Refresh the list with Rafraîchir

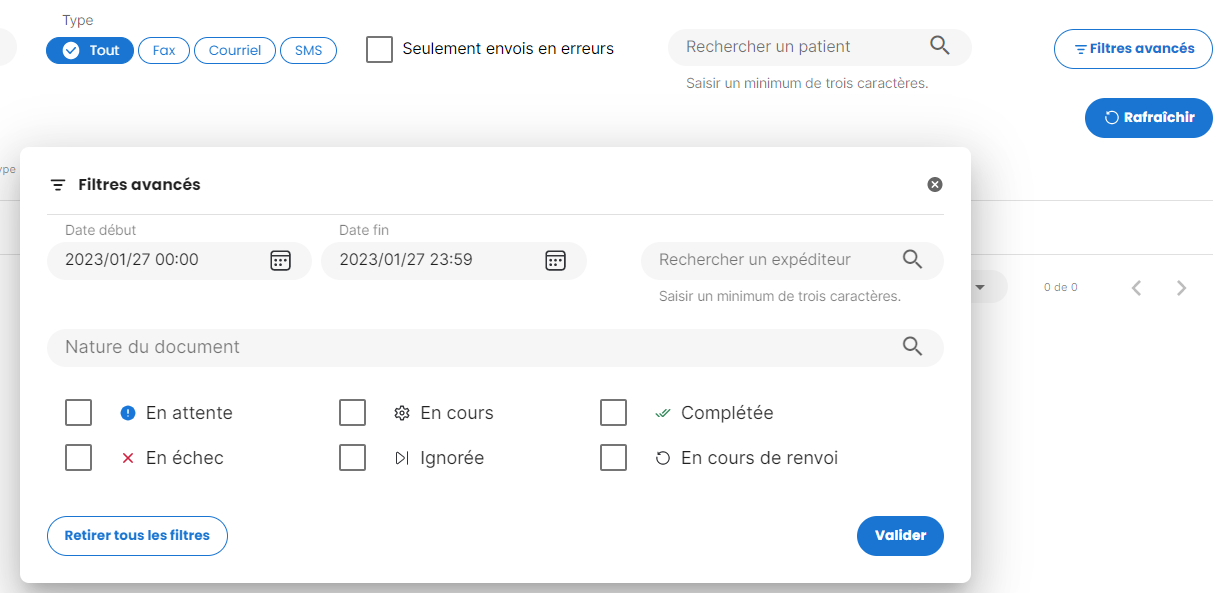pos(1148,118)
